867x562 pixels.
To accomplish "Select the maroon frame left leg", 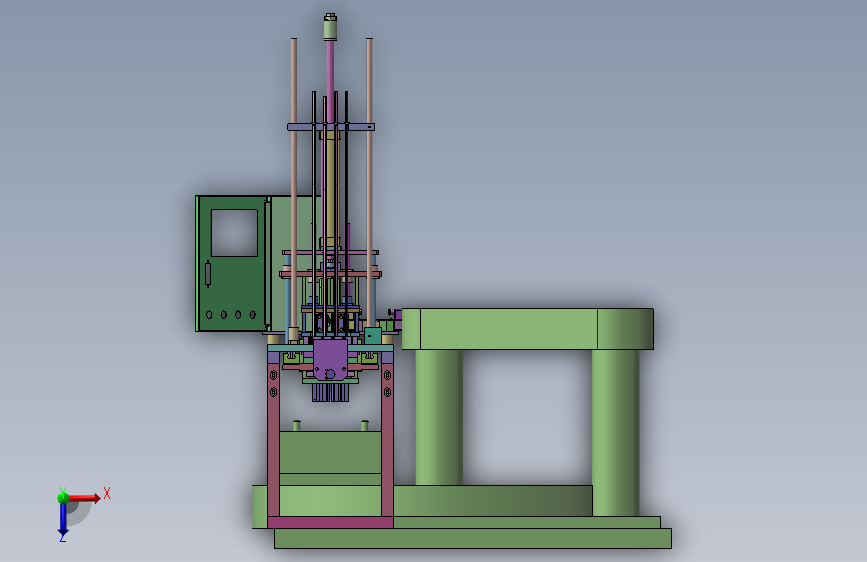I will 273,440.
